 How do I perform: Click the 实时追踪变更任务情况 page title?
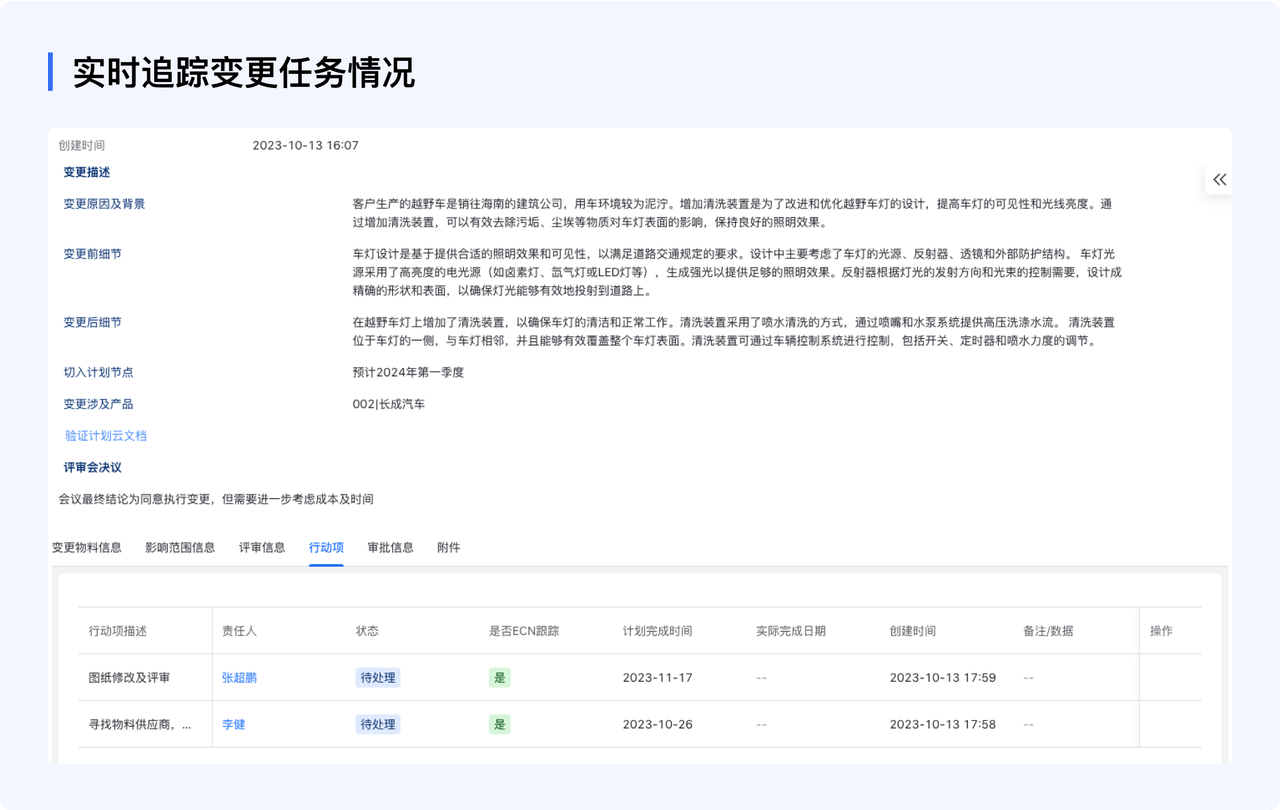pos(244,72)
